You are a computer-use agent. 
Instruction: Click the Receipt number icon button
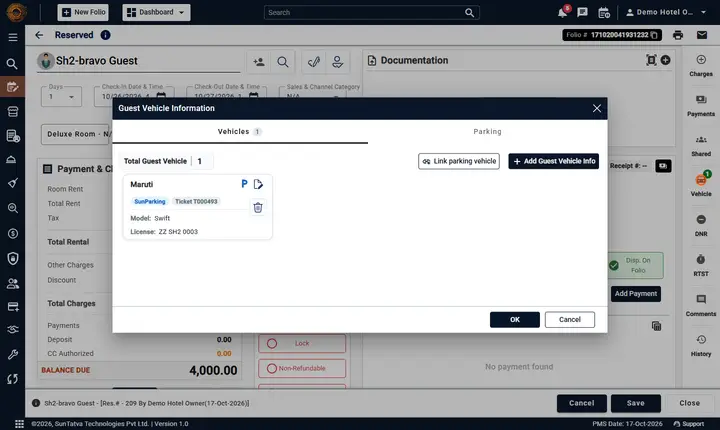663,166
